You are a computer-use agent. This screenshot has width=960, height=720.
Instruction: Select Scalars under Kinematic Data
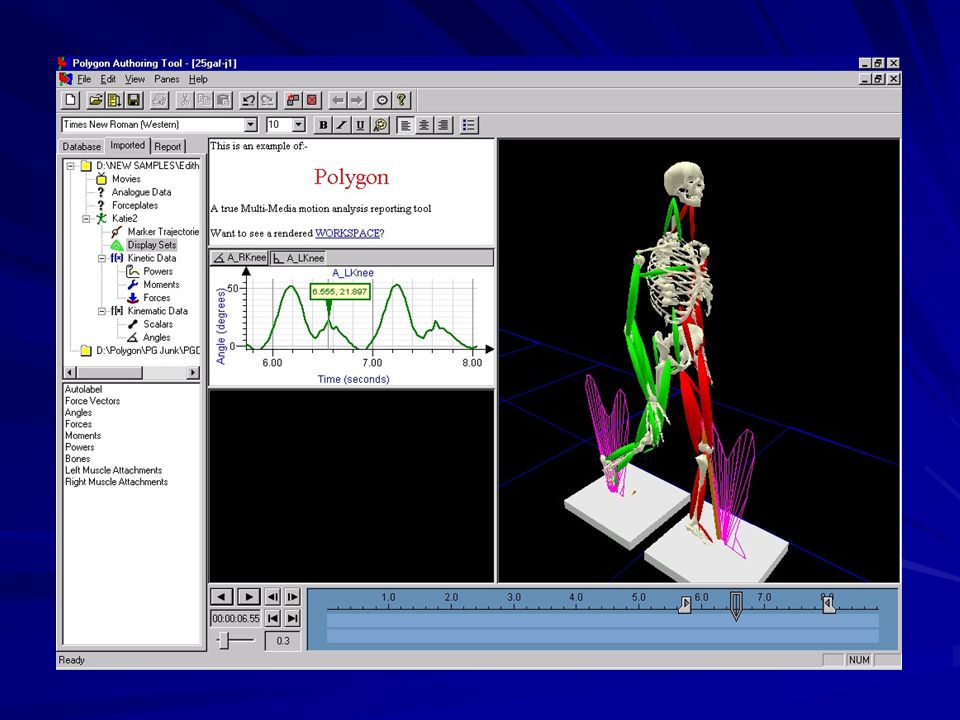pyautogui.click(x=158, y=324)
